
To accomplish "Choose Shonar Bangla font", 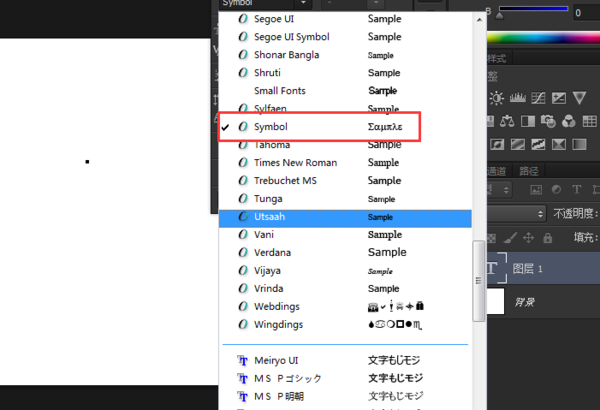I will pyautogui.click(x=345, y=55).
